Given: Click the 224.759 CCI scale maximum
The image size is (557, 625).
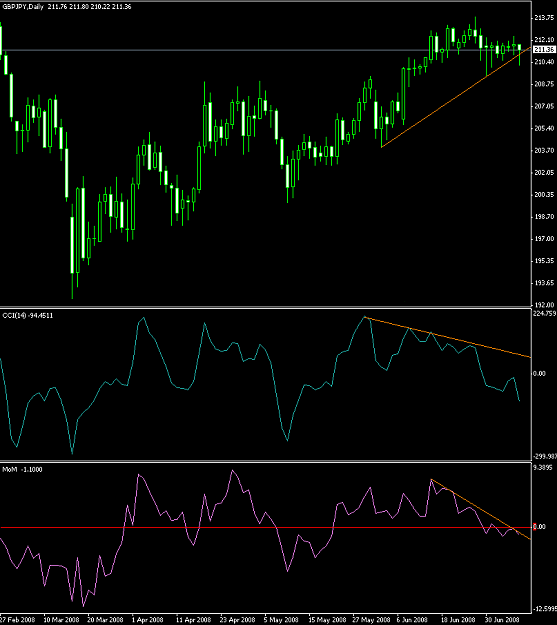Looking at the screenshot, I should (545, 314).
